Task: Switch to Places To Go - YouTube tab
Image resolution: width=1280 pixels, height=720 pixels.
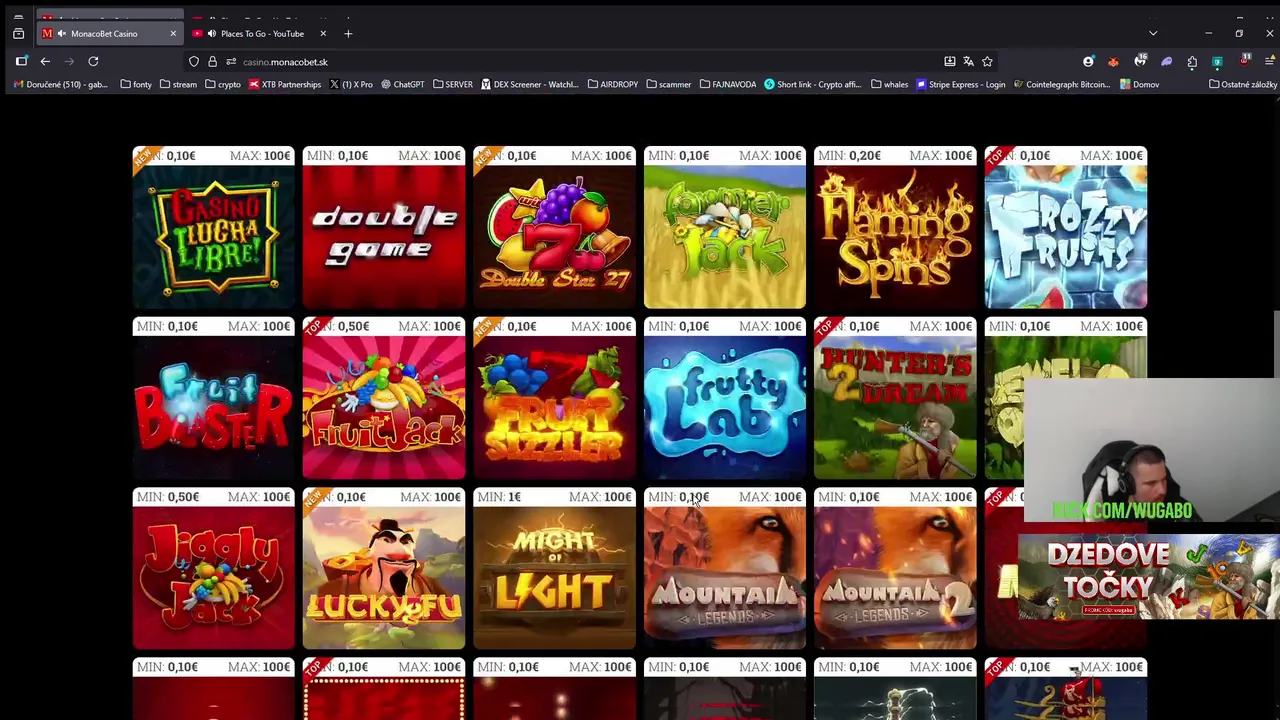Action: click(x=261, y=34)
